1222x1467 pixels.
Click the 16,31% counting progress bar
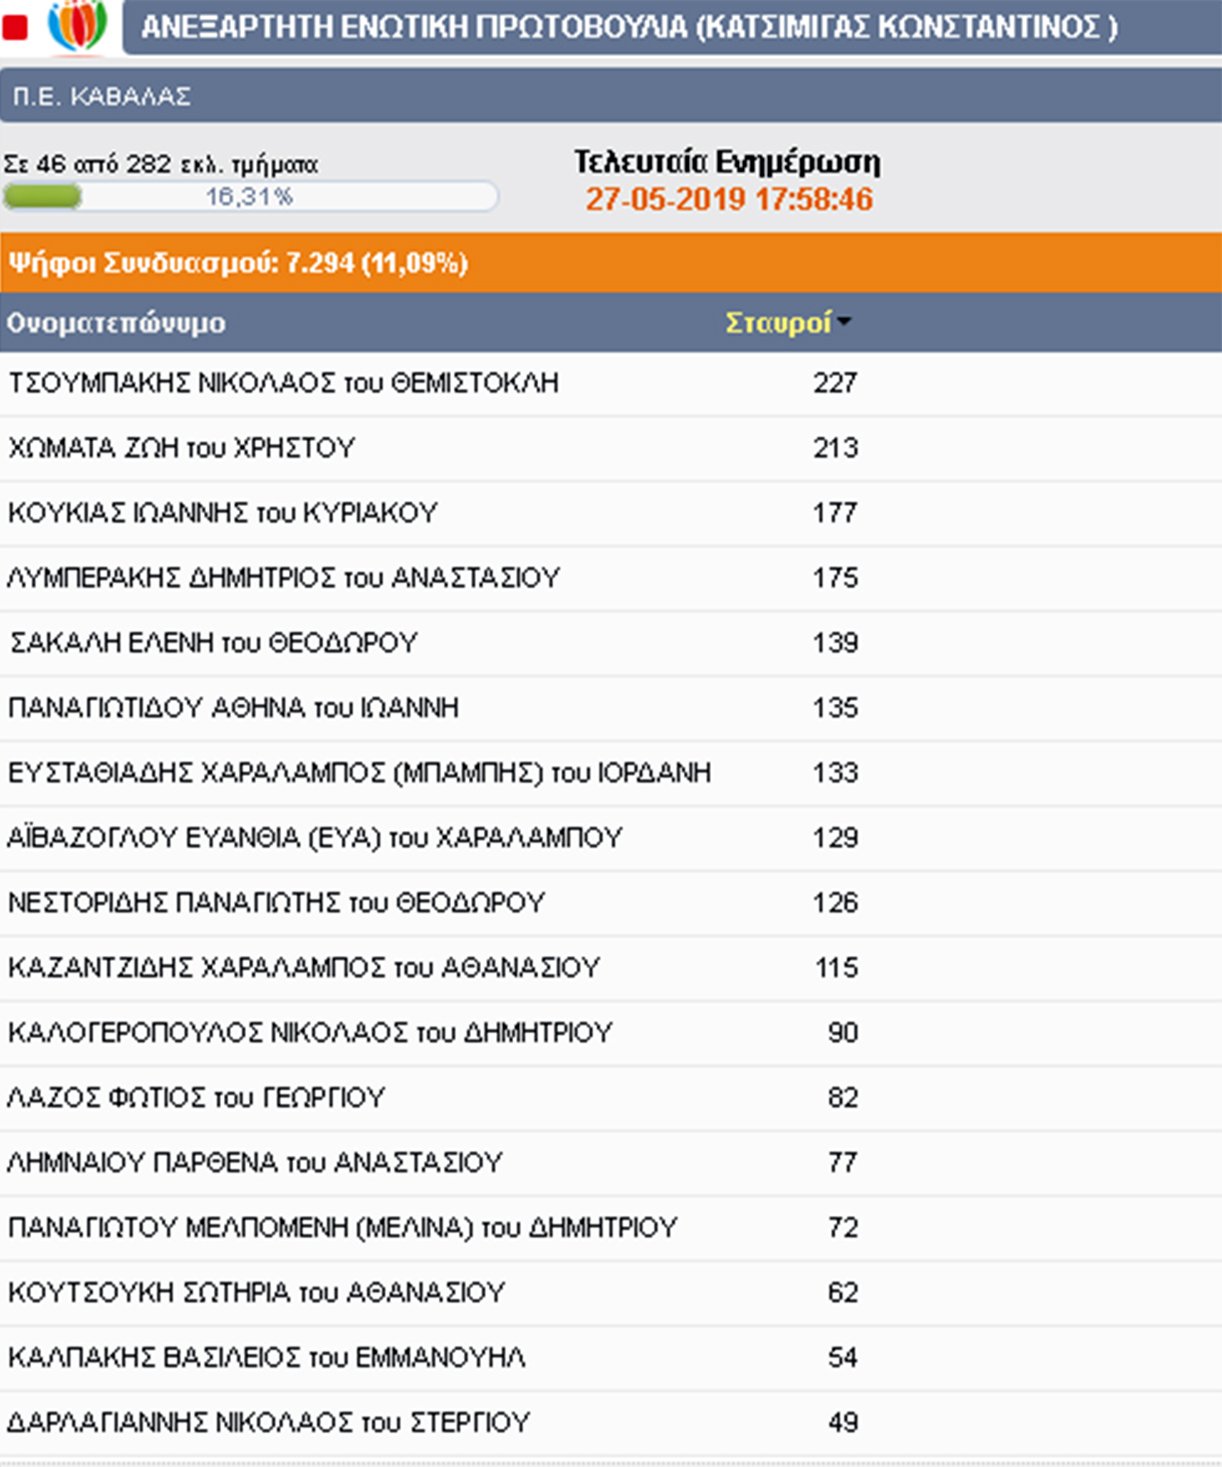(x=250, y=197)
